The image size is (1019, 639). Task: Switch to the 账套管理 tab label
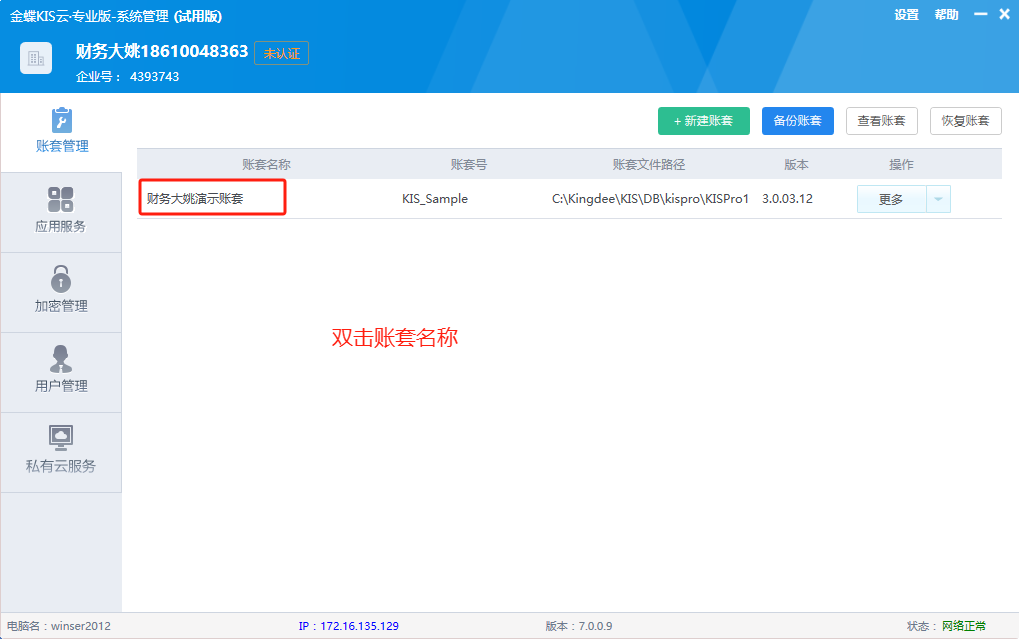(x=62, y=146)
